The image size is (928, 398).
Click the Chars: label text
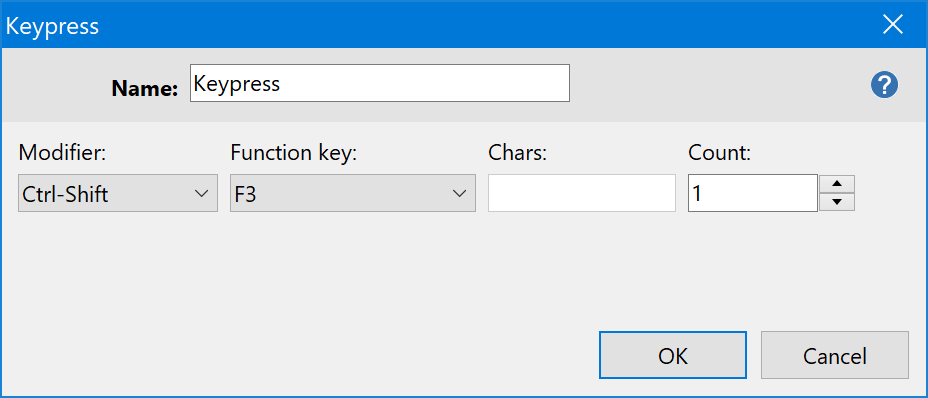pos(518,153)
